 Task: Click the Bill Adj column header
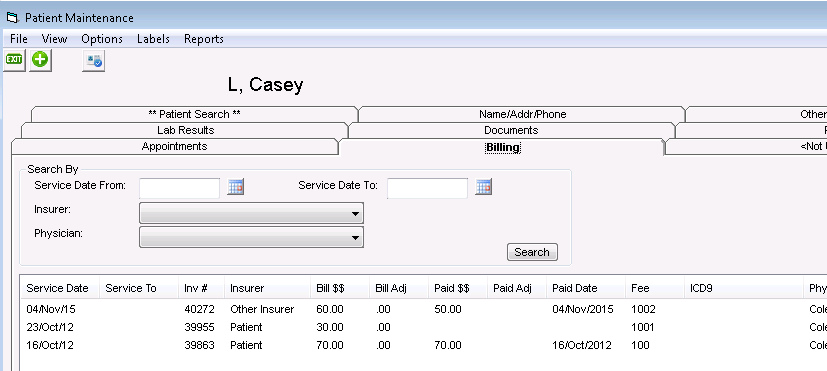point(399,288)
